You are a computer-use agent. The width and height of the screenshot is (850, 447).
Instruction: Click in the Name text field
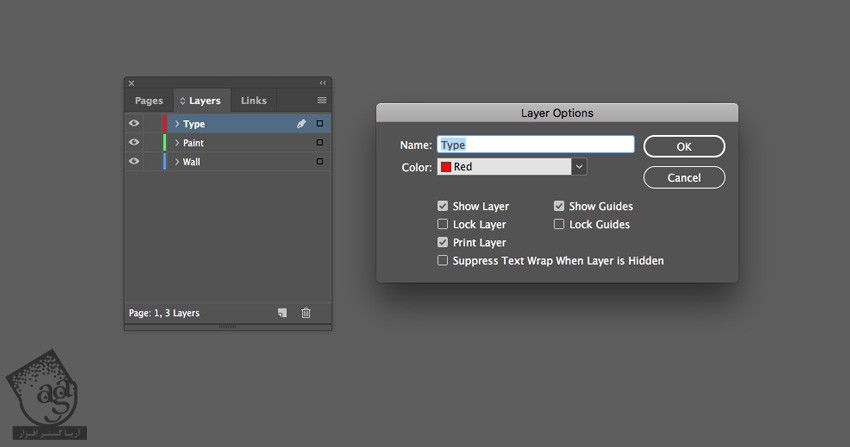coord(536,145)
